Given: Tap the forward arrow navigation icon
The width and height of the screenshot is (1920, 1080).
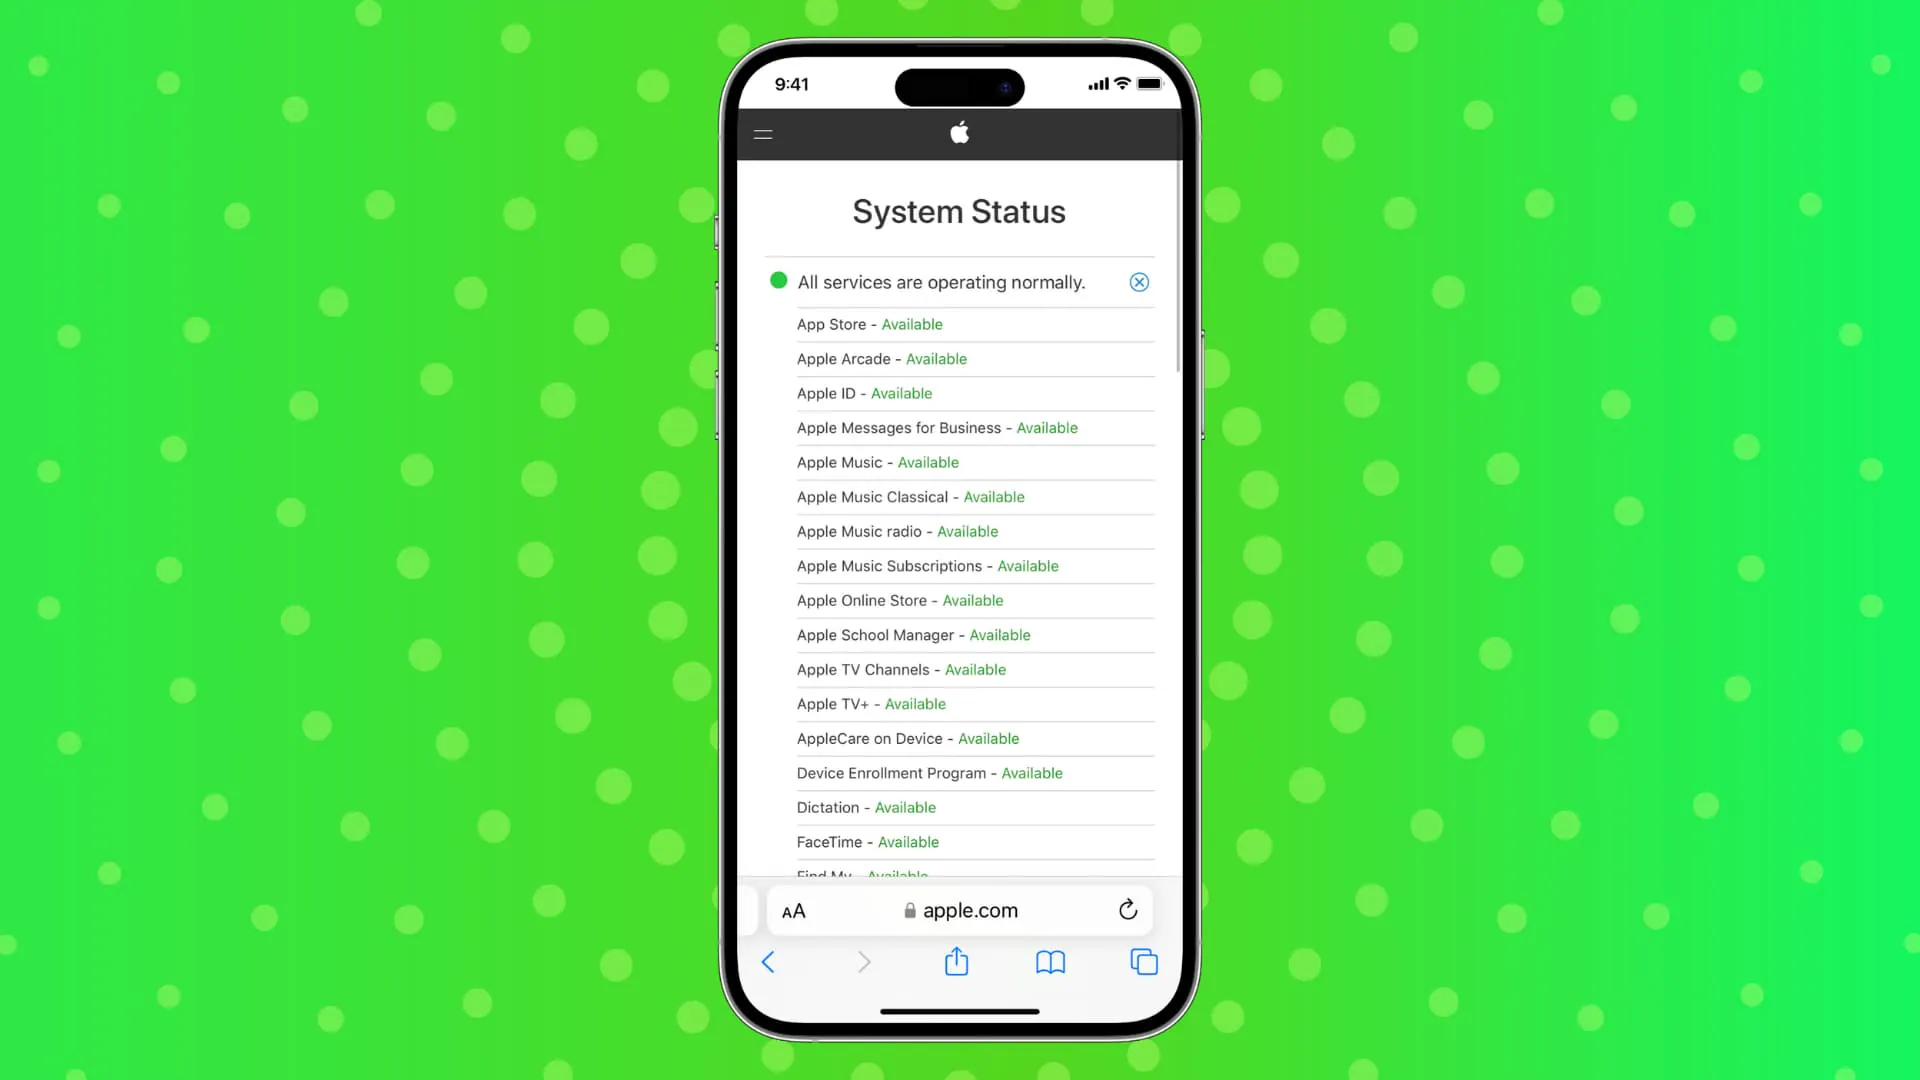Looking at the screenshot, I should tap(865, 961).
